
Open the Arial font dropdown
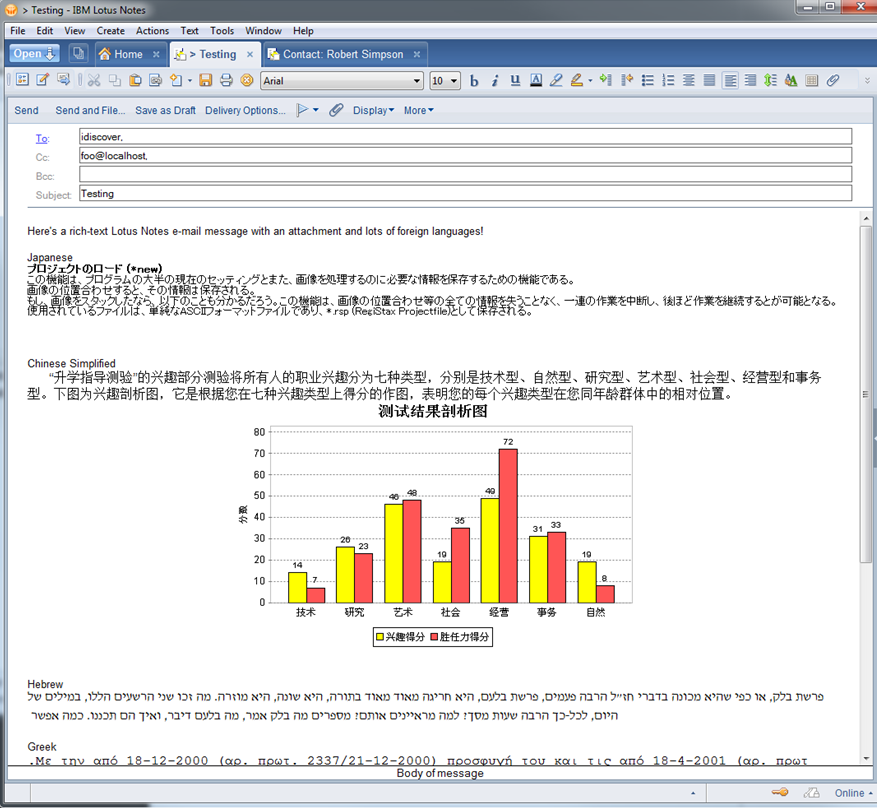tap(417, 81)
